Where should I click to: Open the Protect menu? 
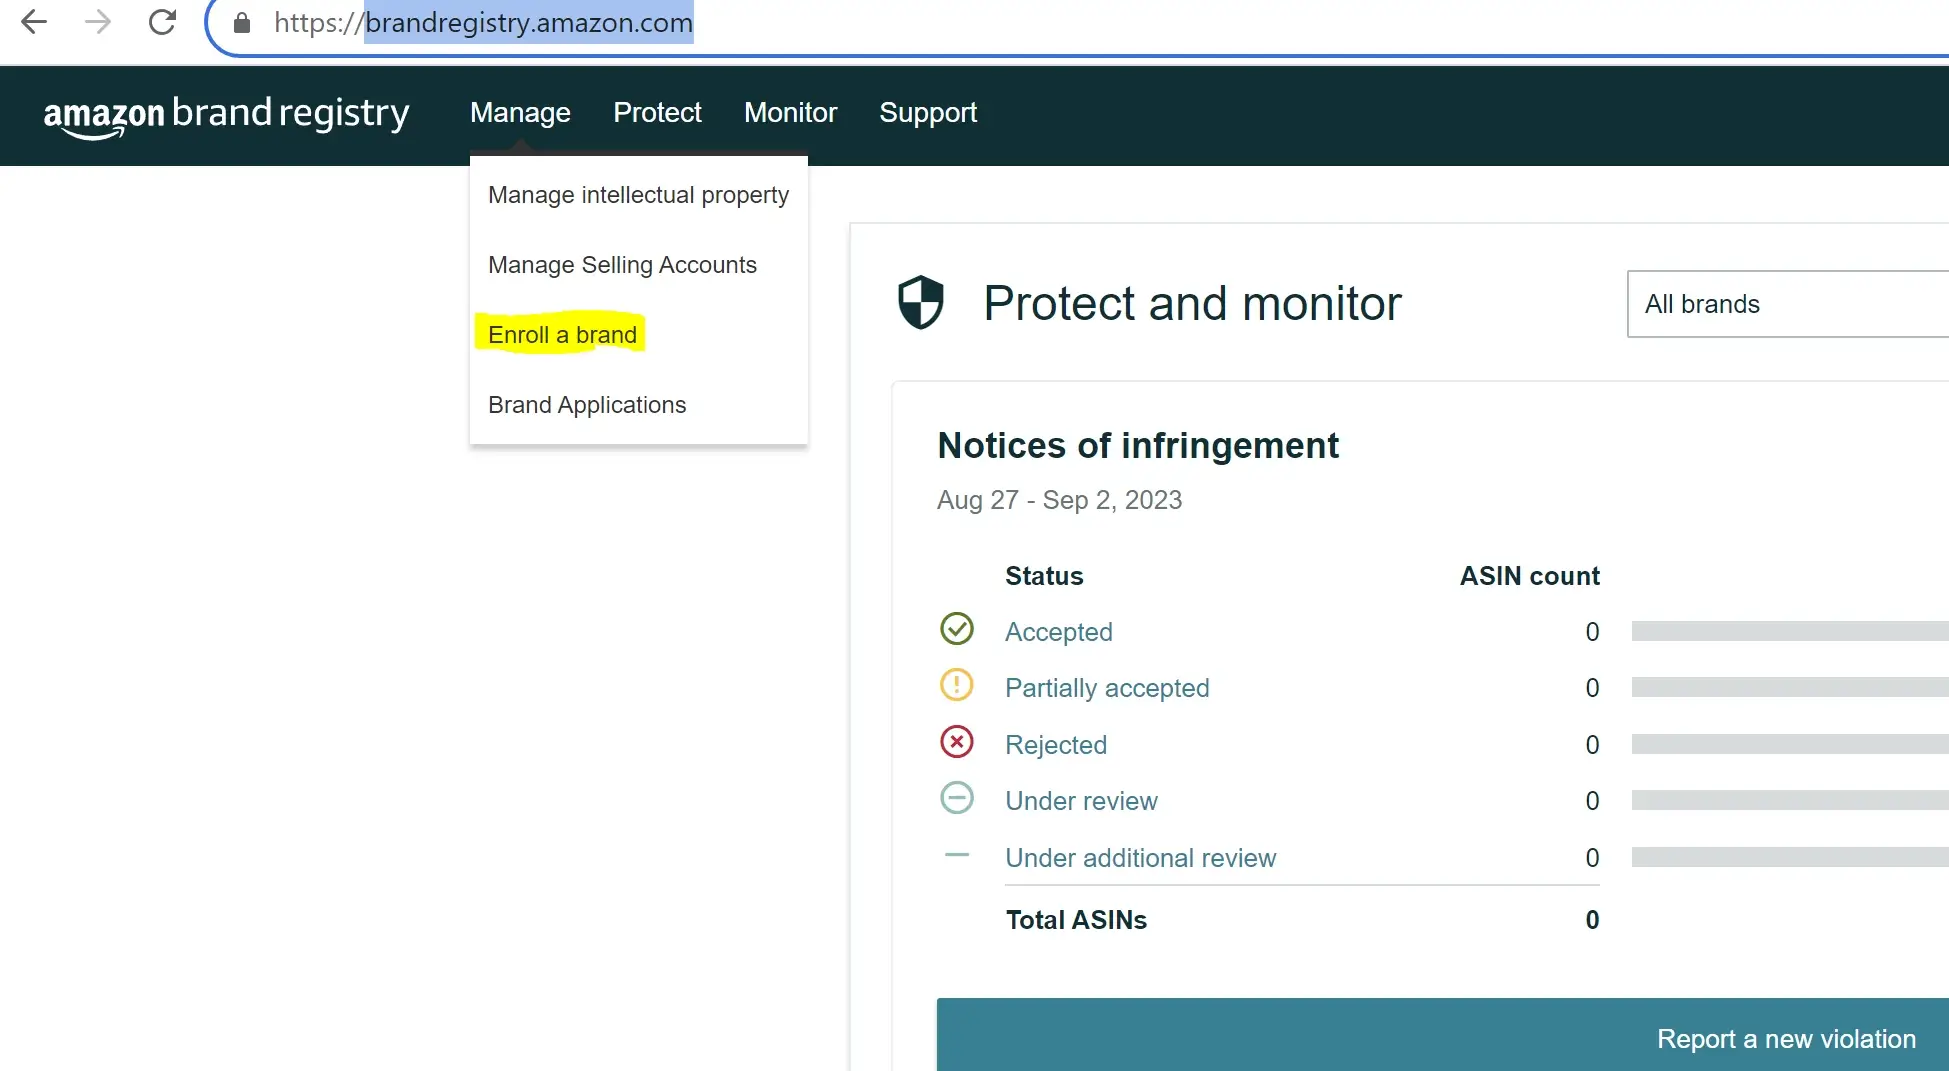click(657, 113)
